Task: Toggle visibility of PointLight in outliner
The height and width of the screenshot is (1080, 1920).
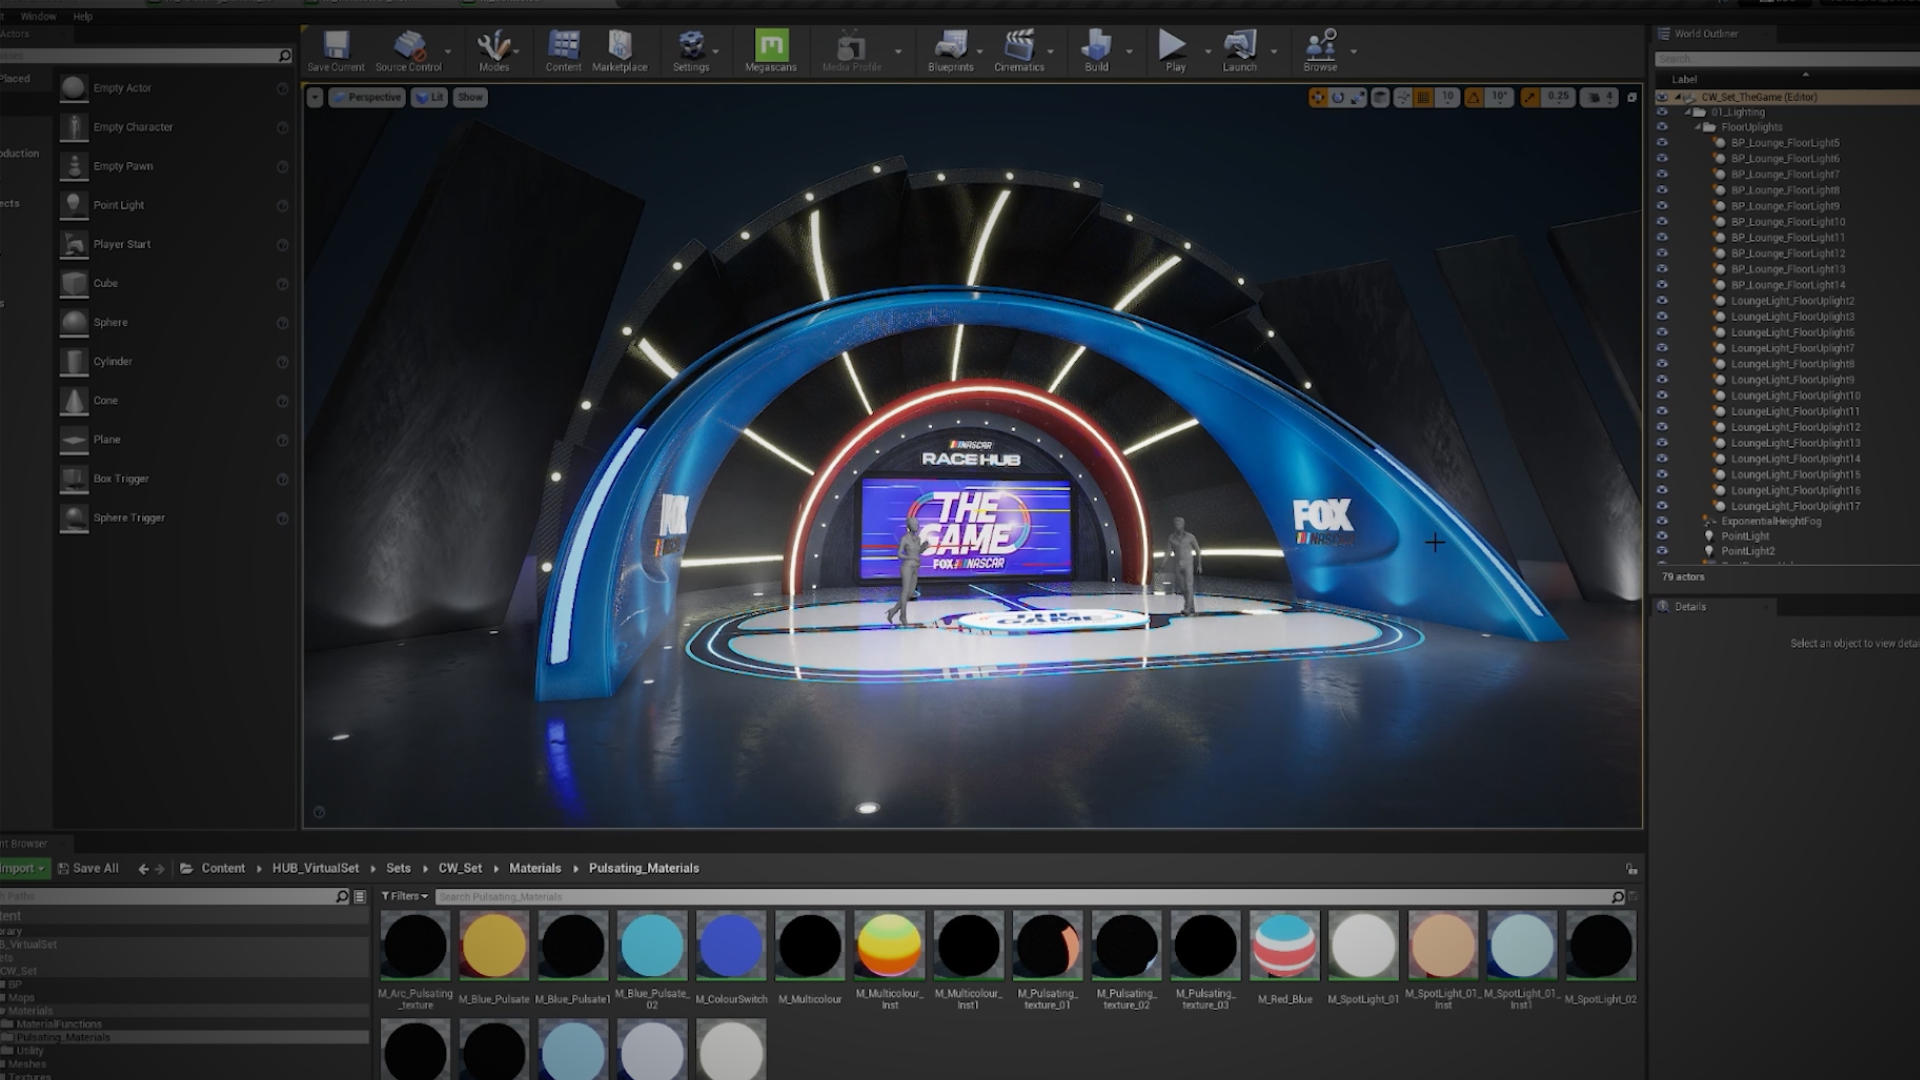Action: 1662,536
